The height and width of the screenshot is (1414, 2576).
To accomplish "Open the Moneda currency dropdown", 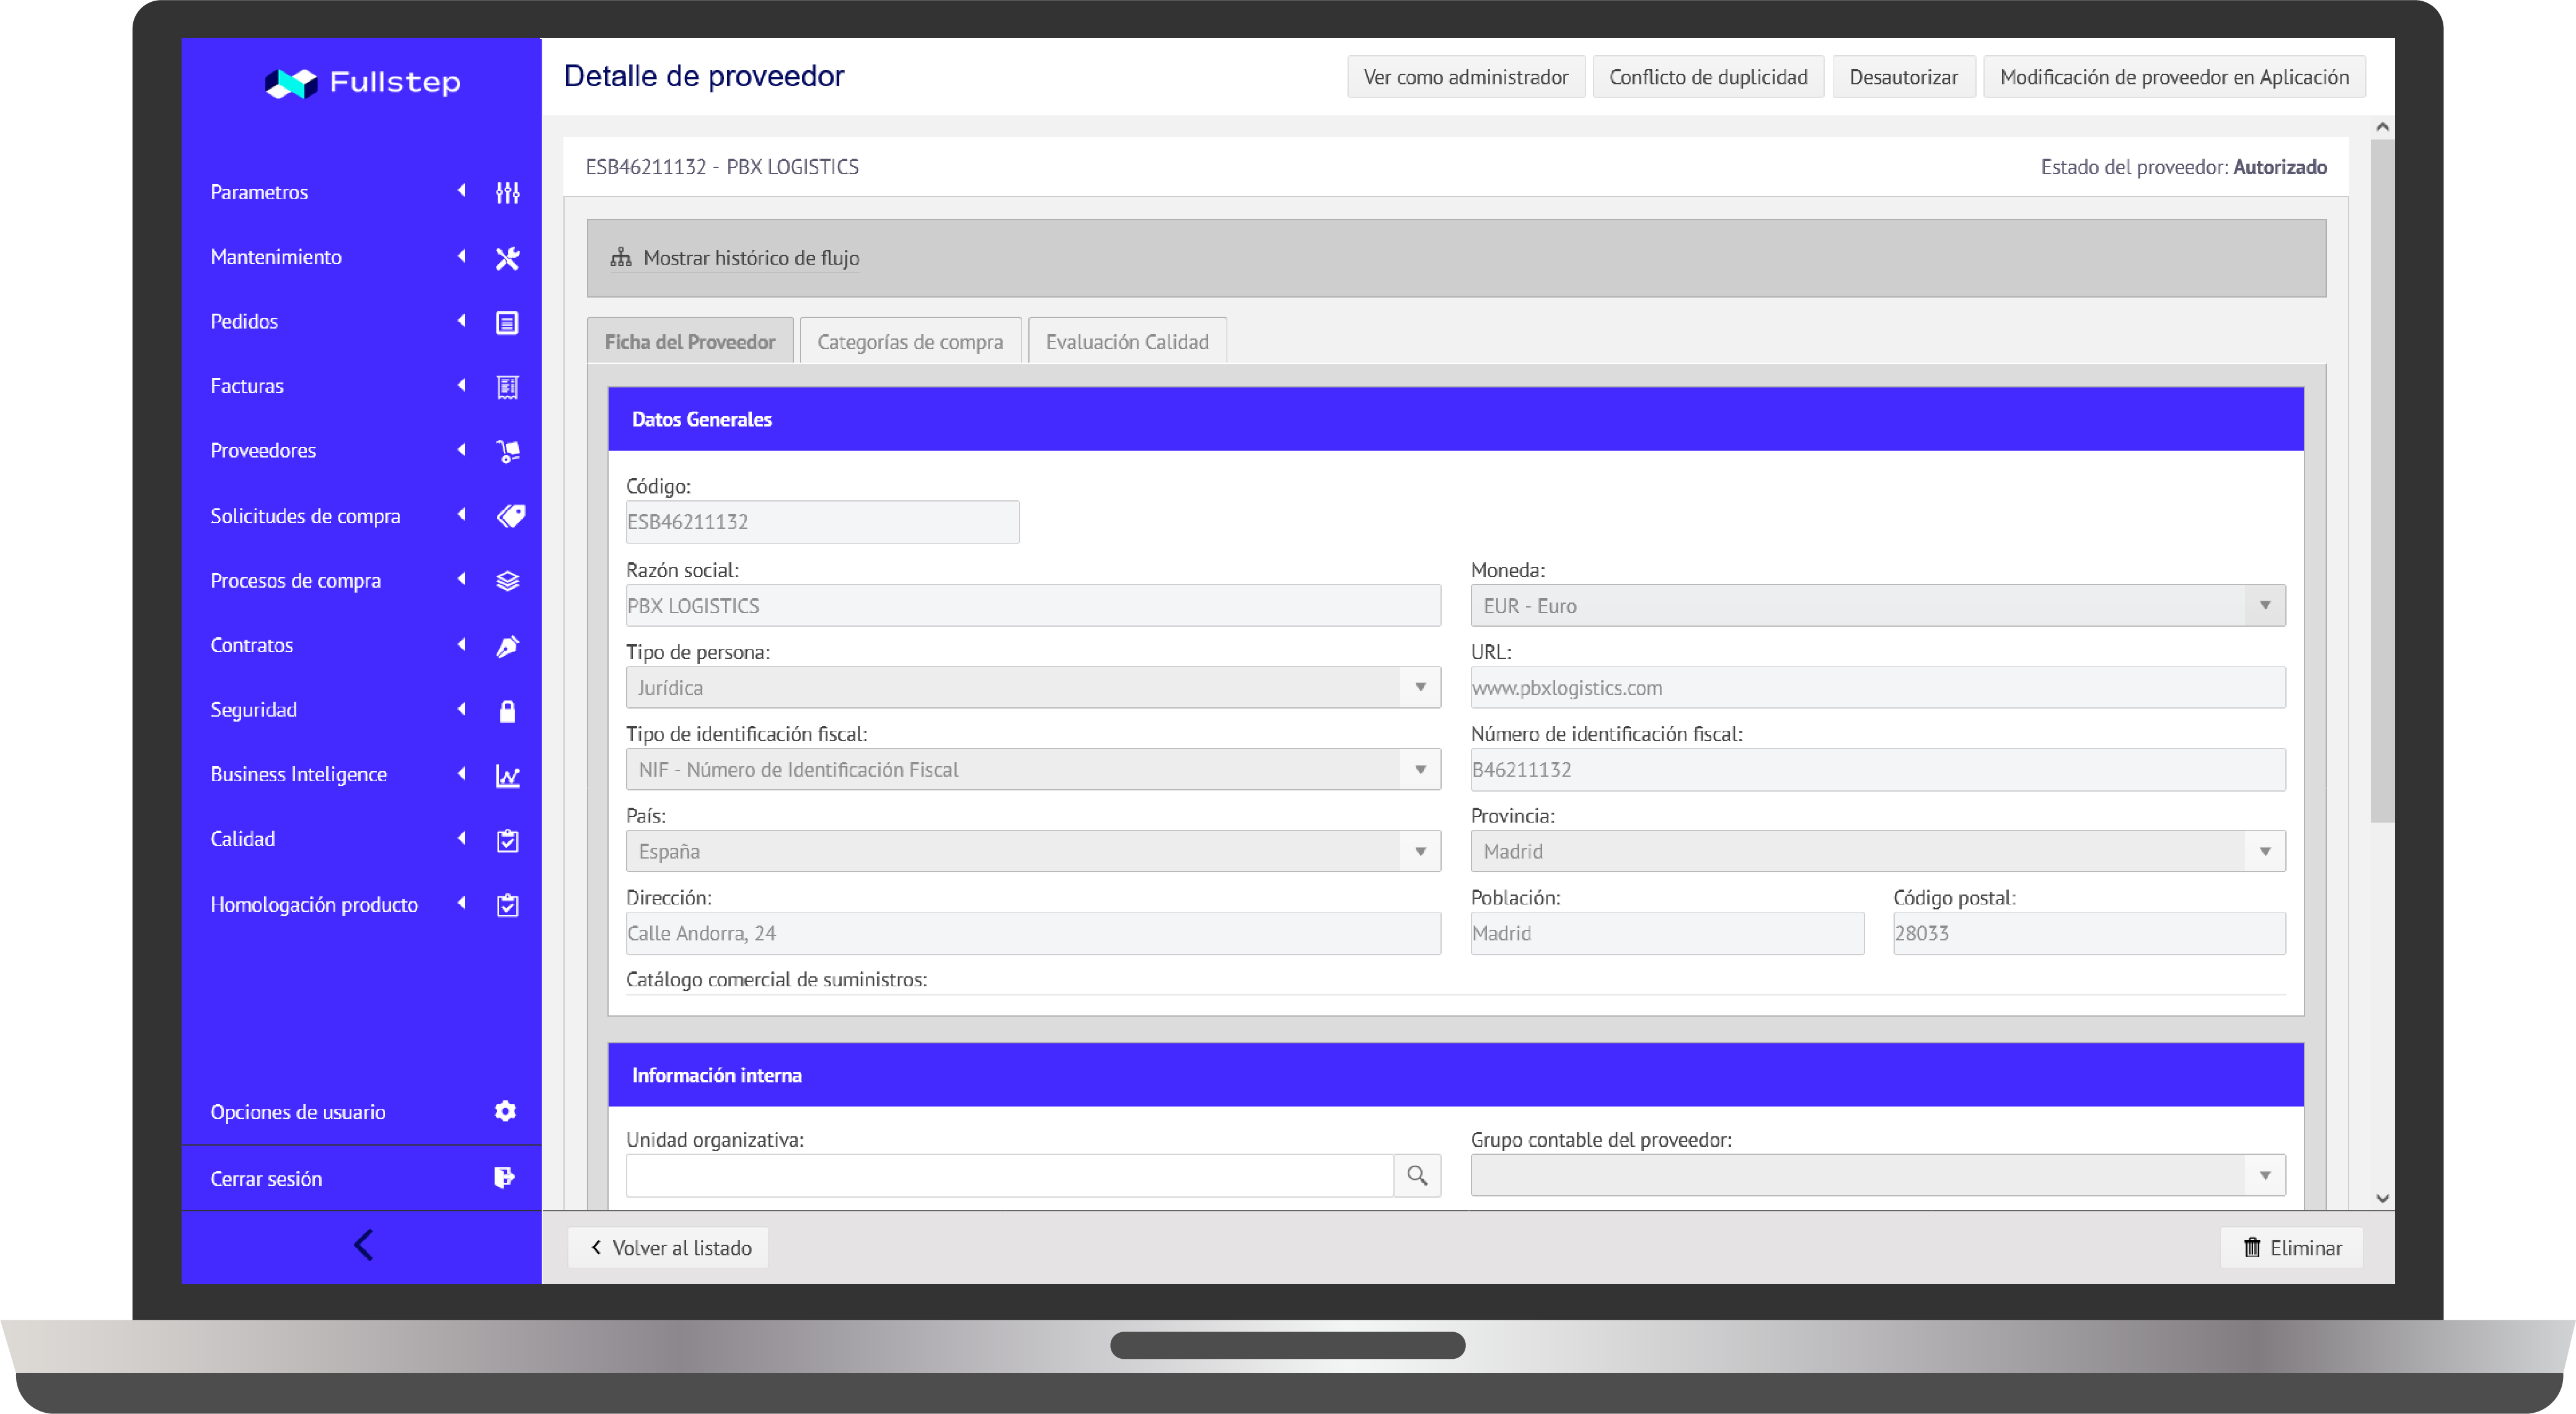I will [x=2265, y=605].
